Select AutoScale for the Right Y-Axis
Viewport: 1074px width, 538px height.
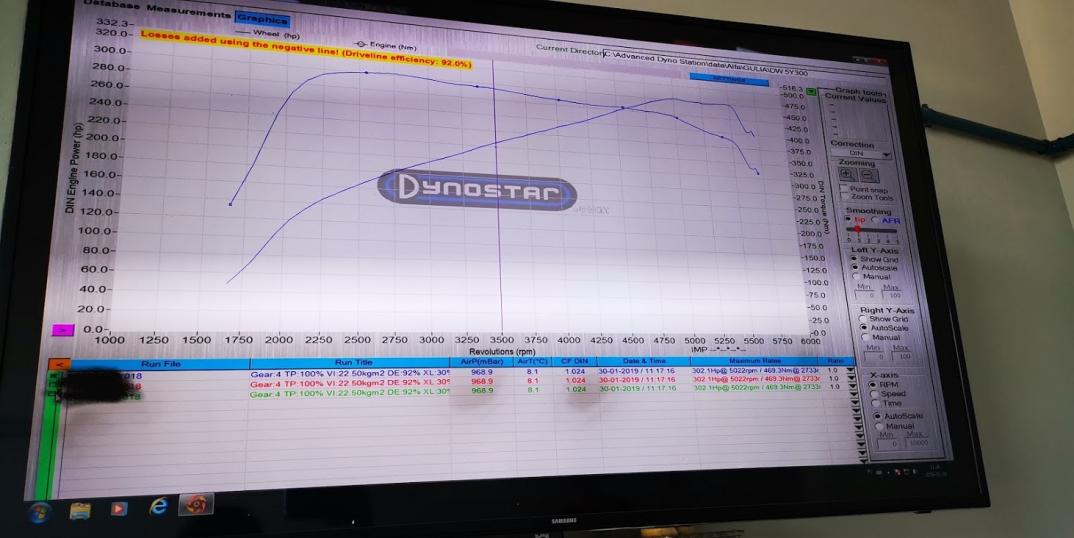pos(864,328)
